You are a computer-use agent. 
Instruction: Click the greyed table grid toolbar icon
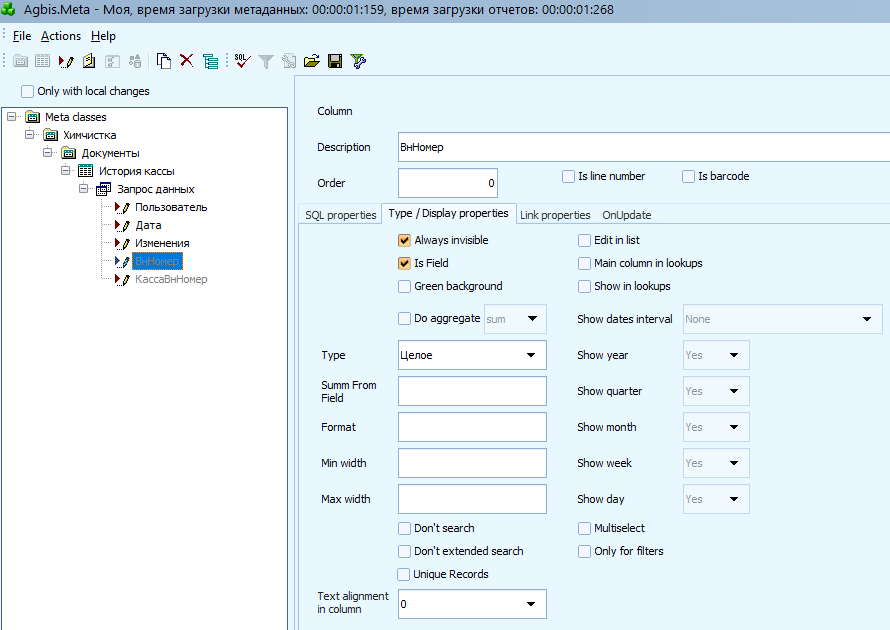[x=43, y=61]
